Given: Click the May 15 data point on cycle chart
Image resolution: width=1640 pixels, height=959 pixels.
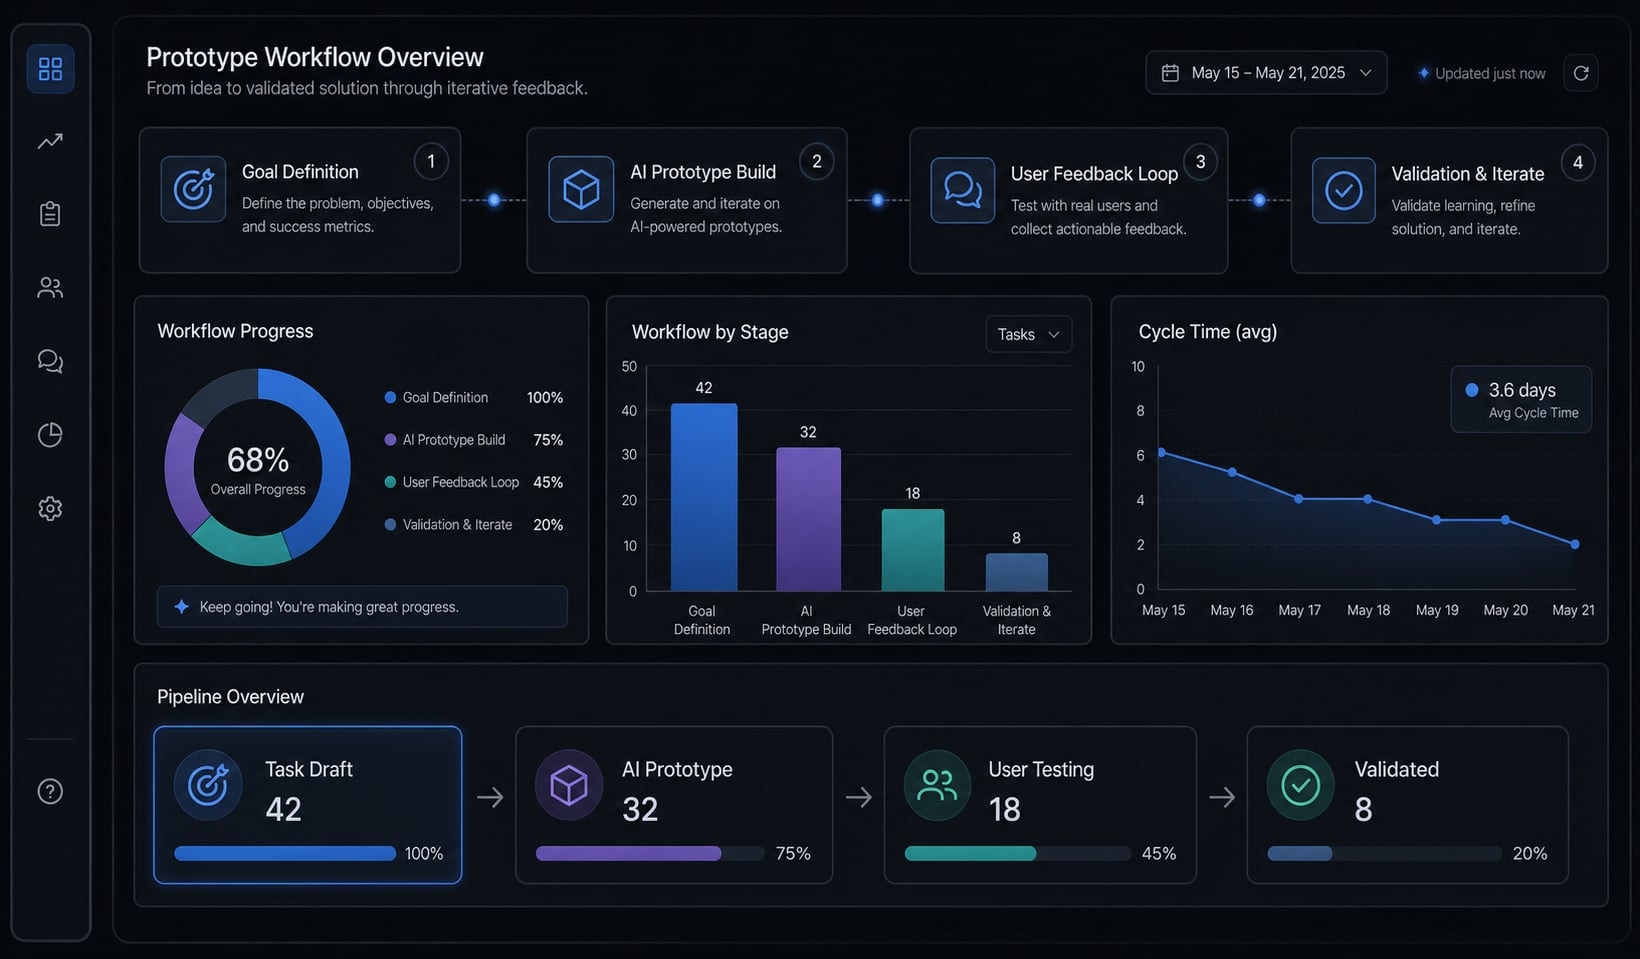Looking at the screenshot, I should click(1162, 452).
